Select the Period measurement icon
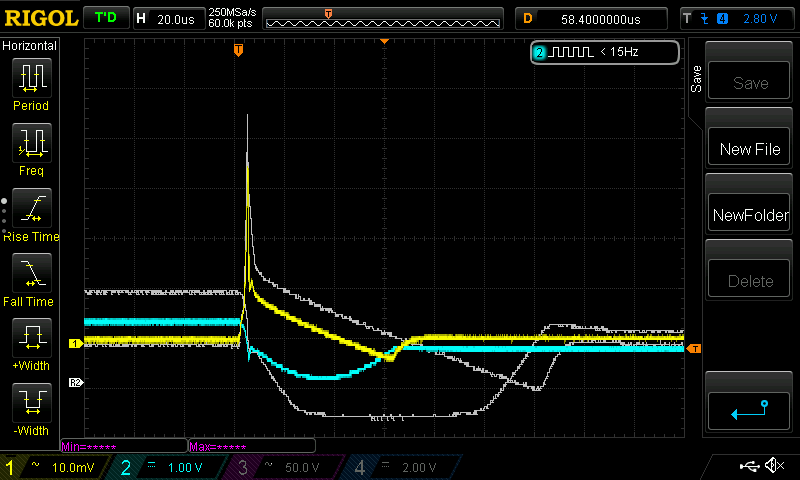 [32, 78]
